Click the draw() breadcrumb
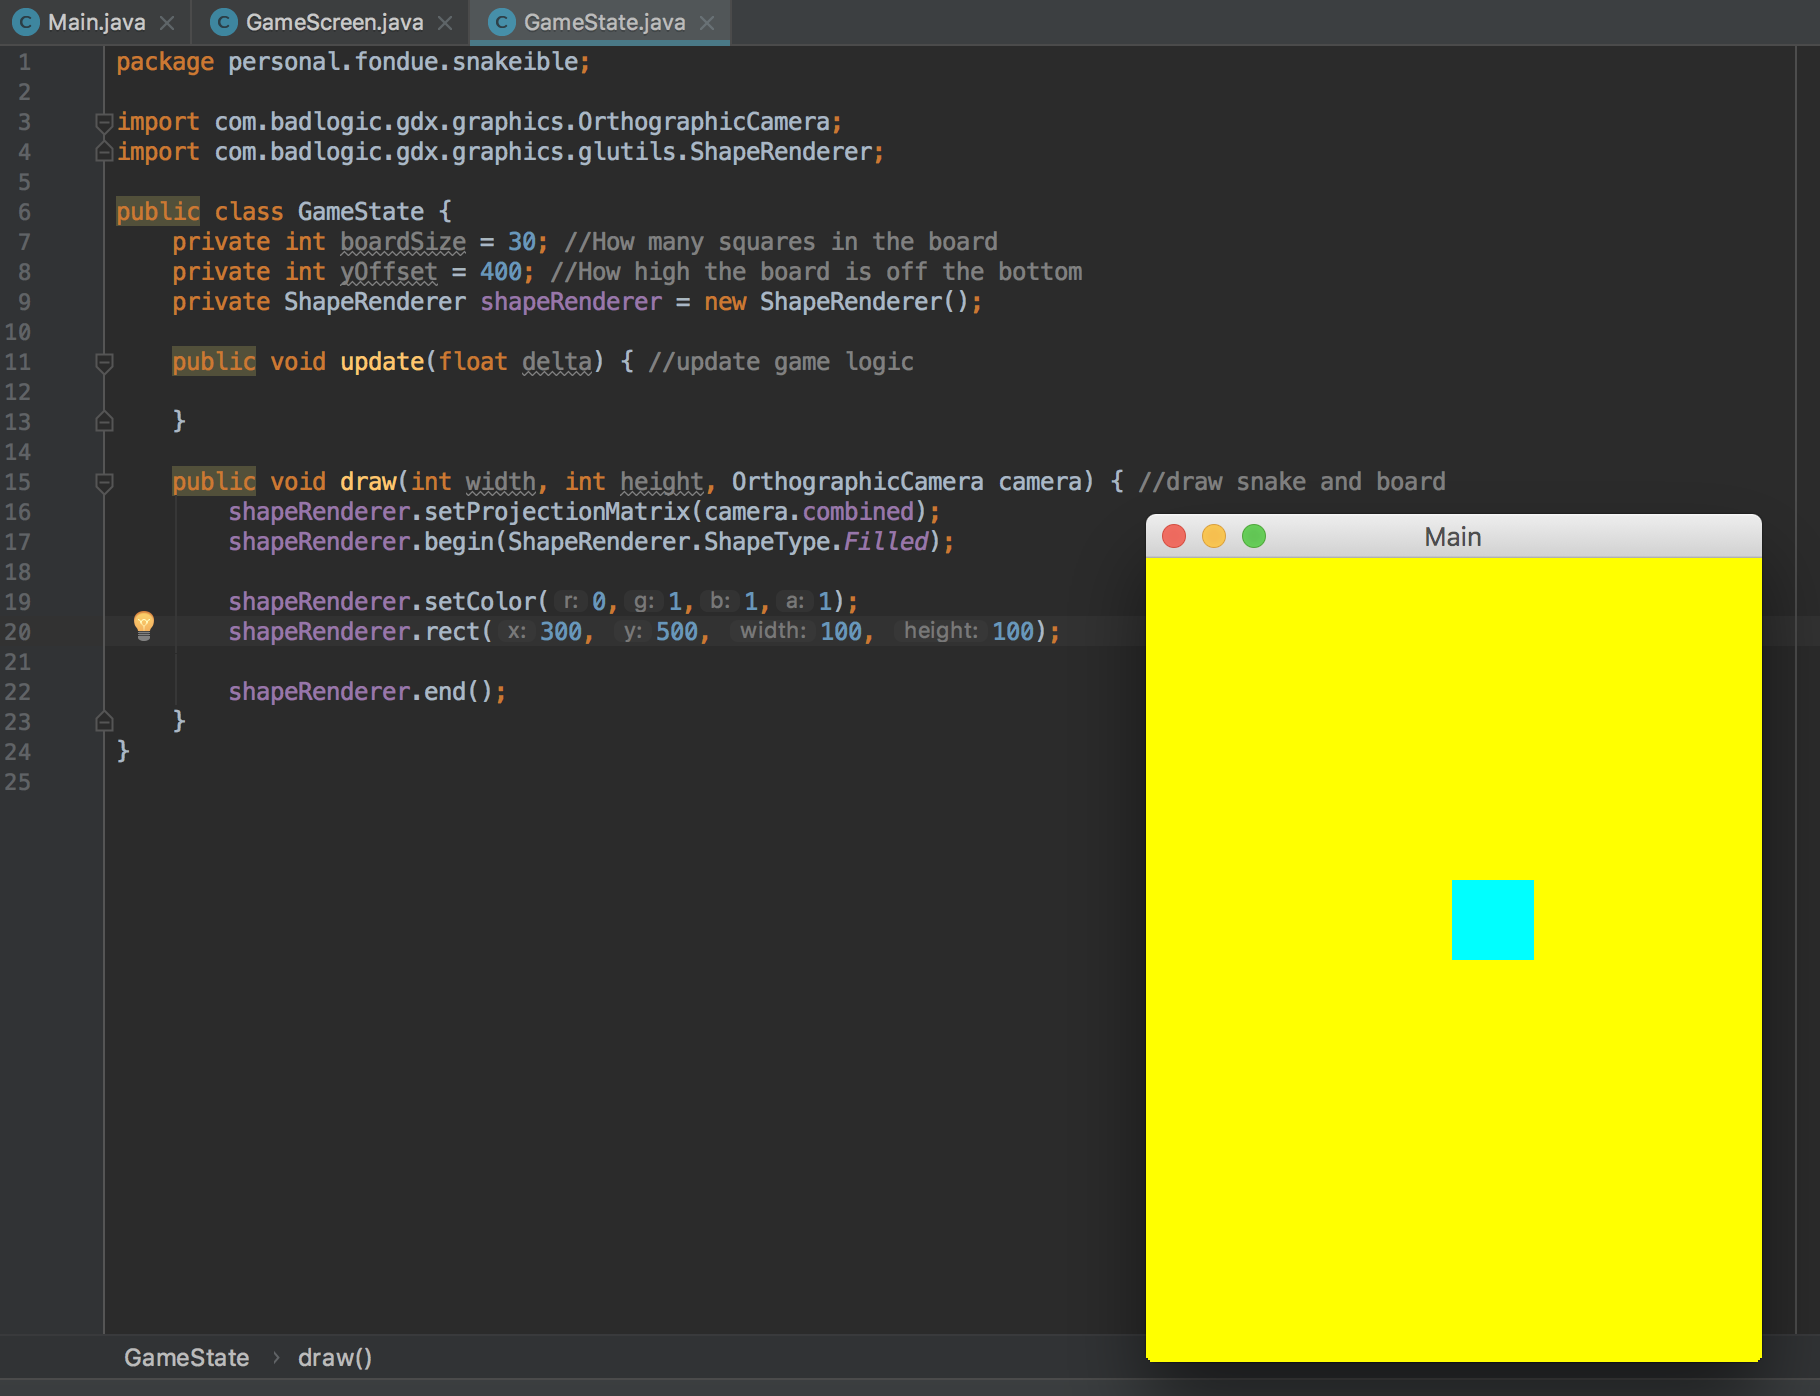 click(x=335, y=1358)
